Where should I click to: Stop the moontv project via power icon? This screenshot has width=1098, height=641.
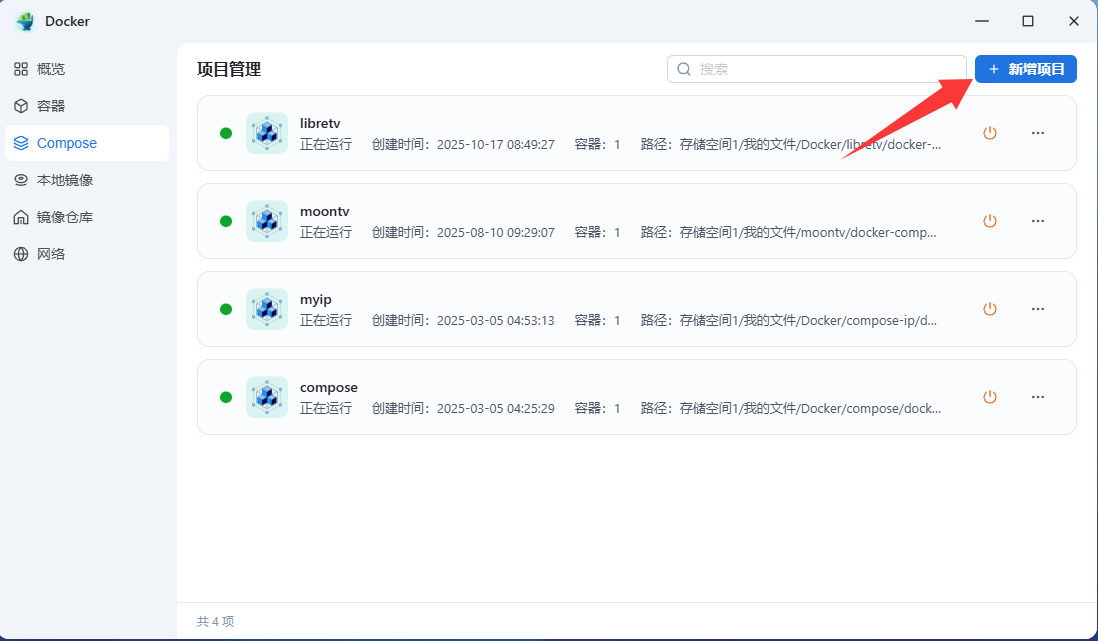coord(989,221)
